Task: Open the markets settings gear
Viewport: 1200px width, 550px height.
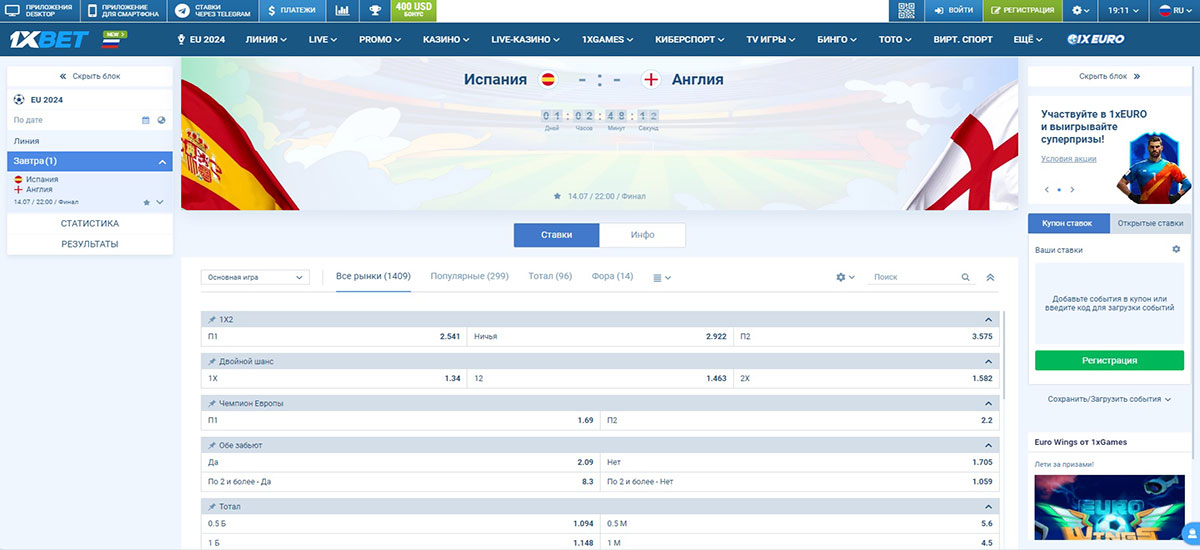Action: [x=845, y=277]
